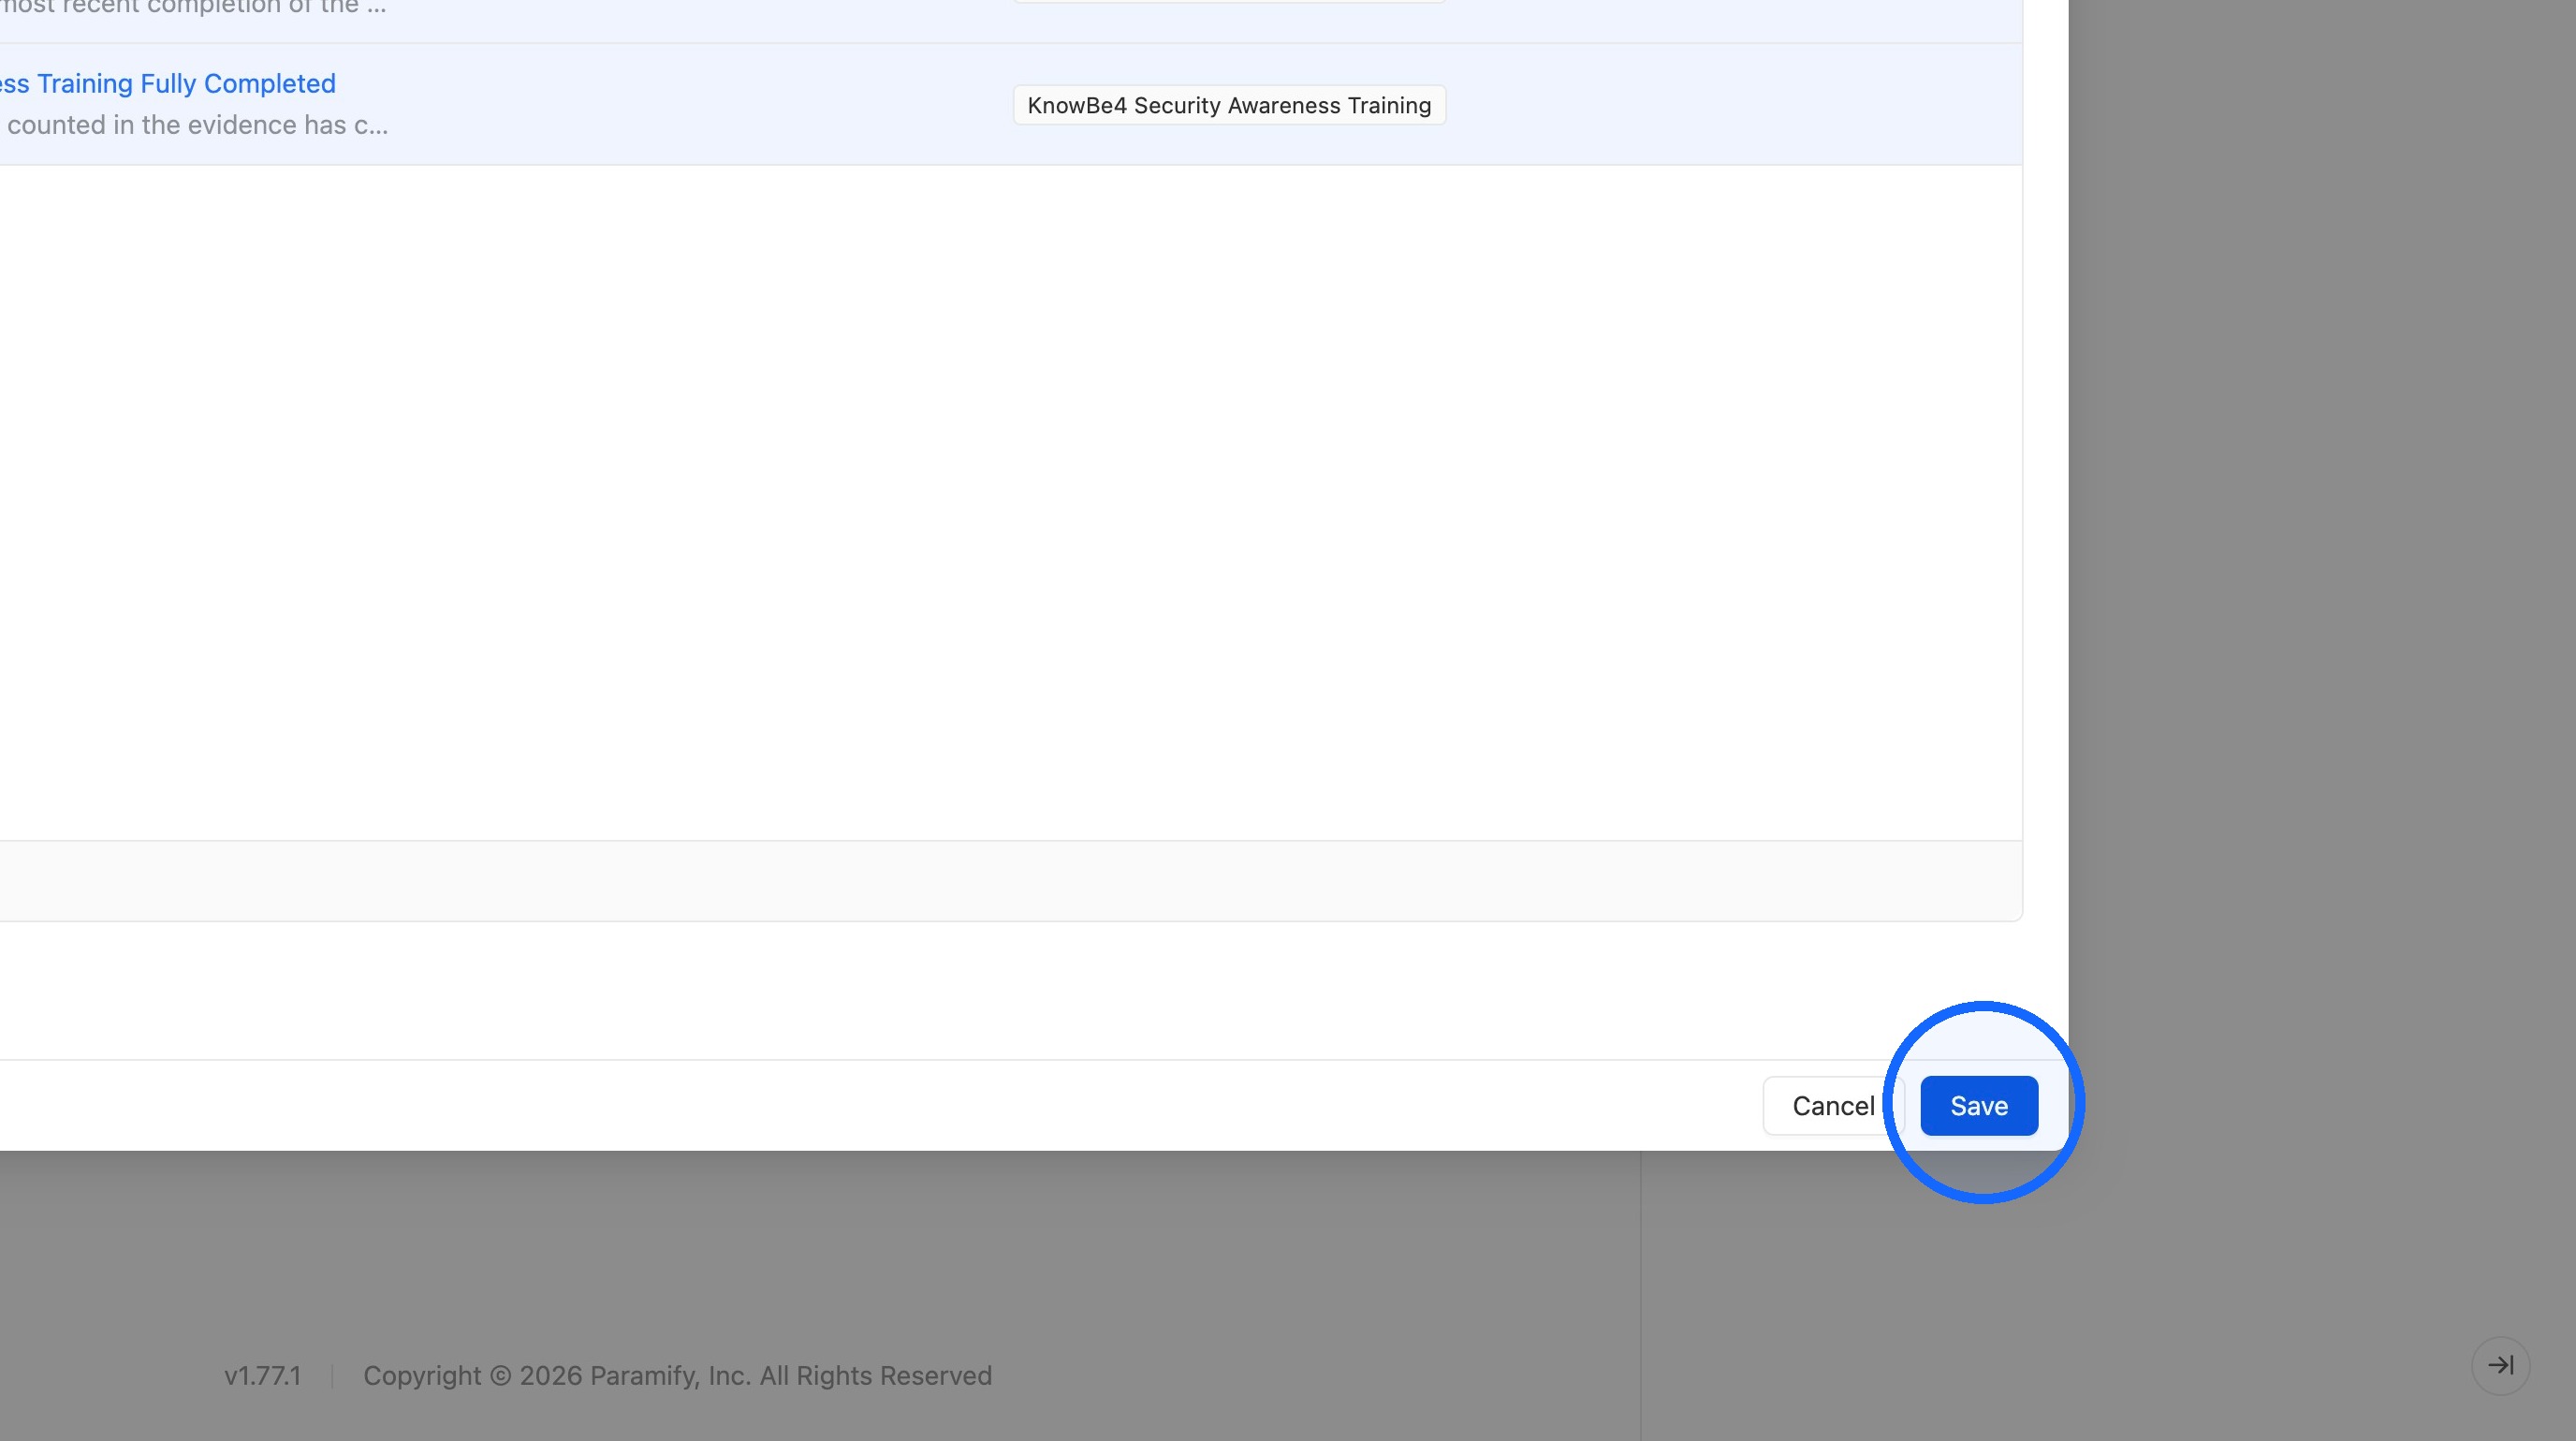Click the v1.77.1 version text
The image size is (2576, 1441).
(262, 1376)
